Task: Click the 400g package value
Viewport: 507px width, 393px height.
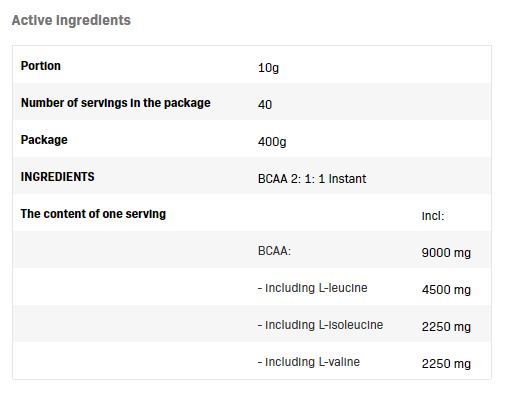Action: click(272, 142)
